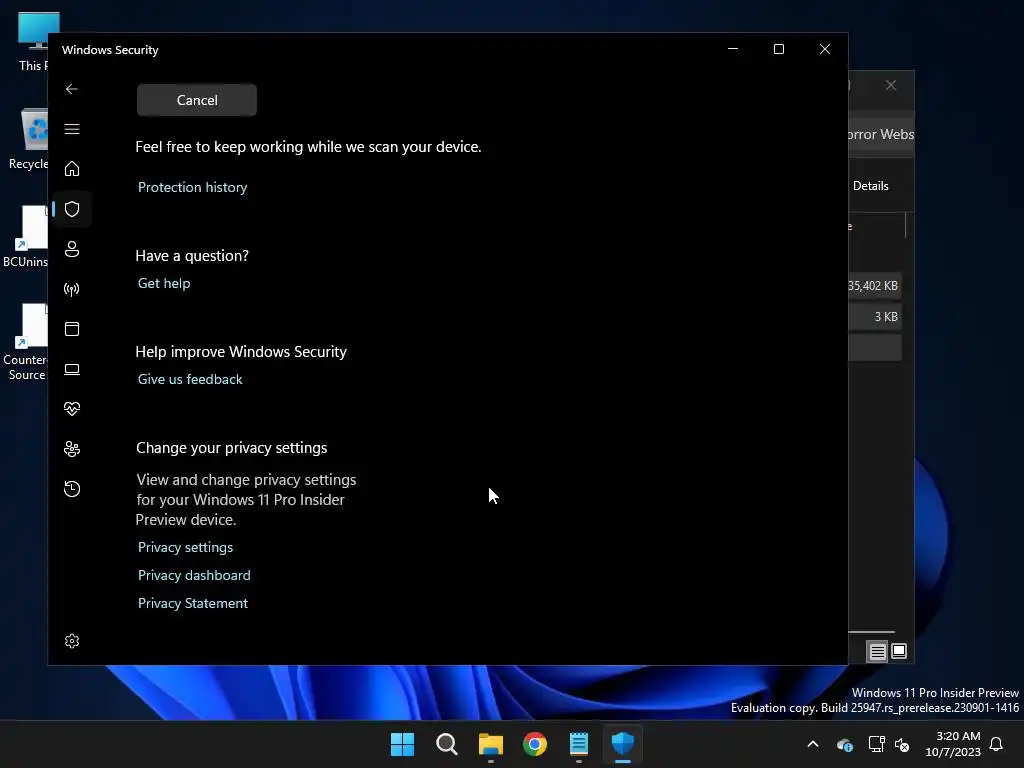Open the Protection history link

tap(193, 187)
